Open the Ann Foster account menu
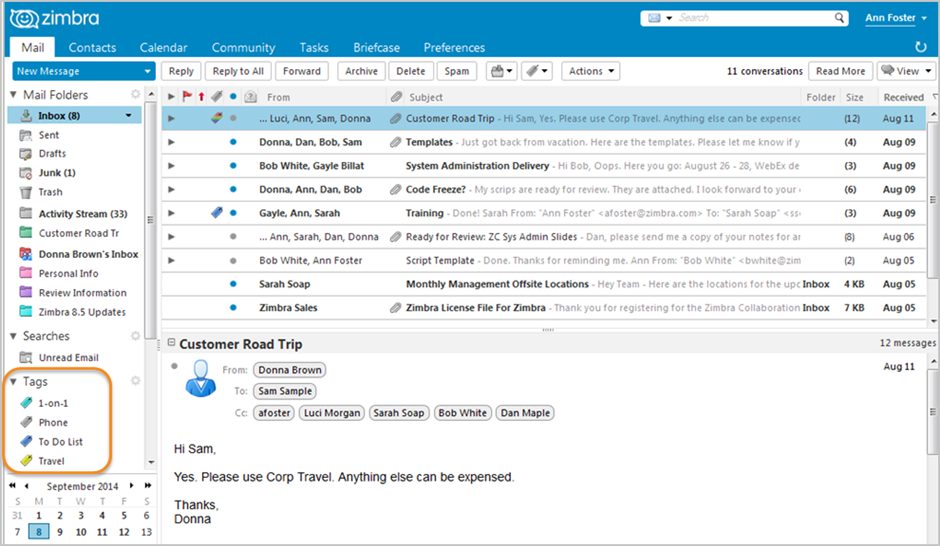The height and width of the screenshot is (546, 940). [896, 18]
